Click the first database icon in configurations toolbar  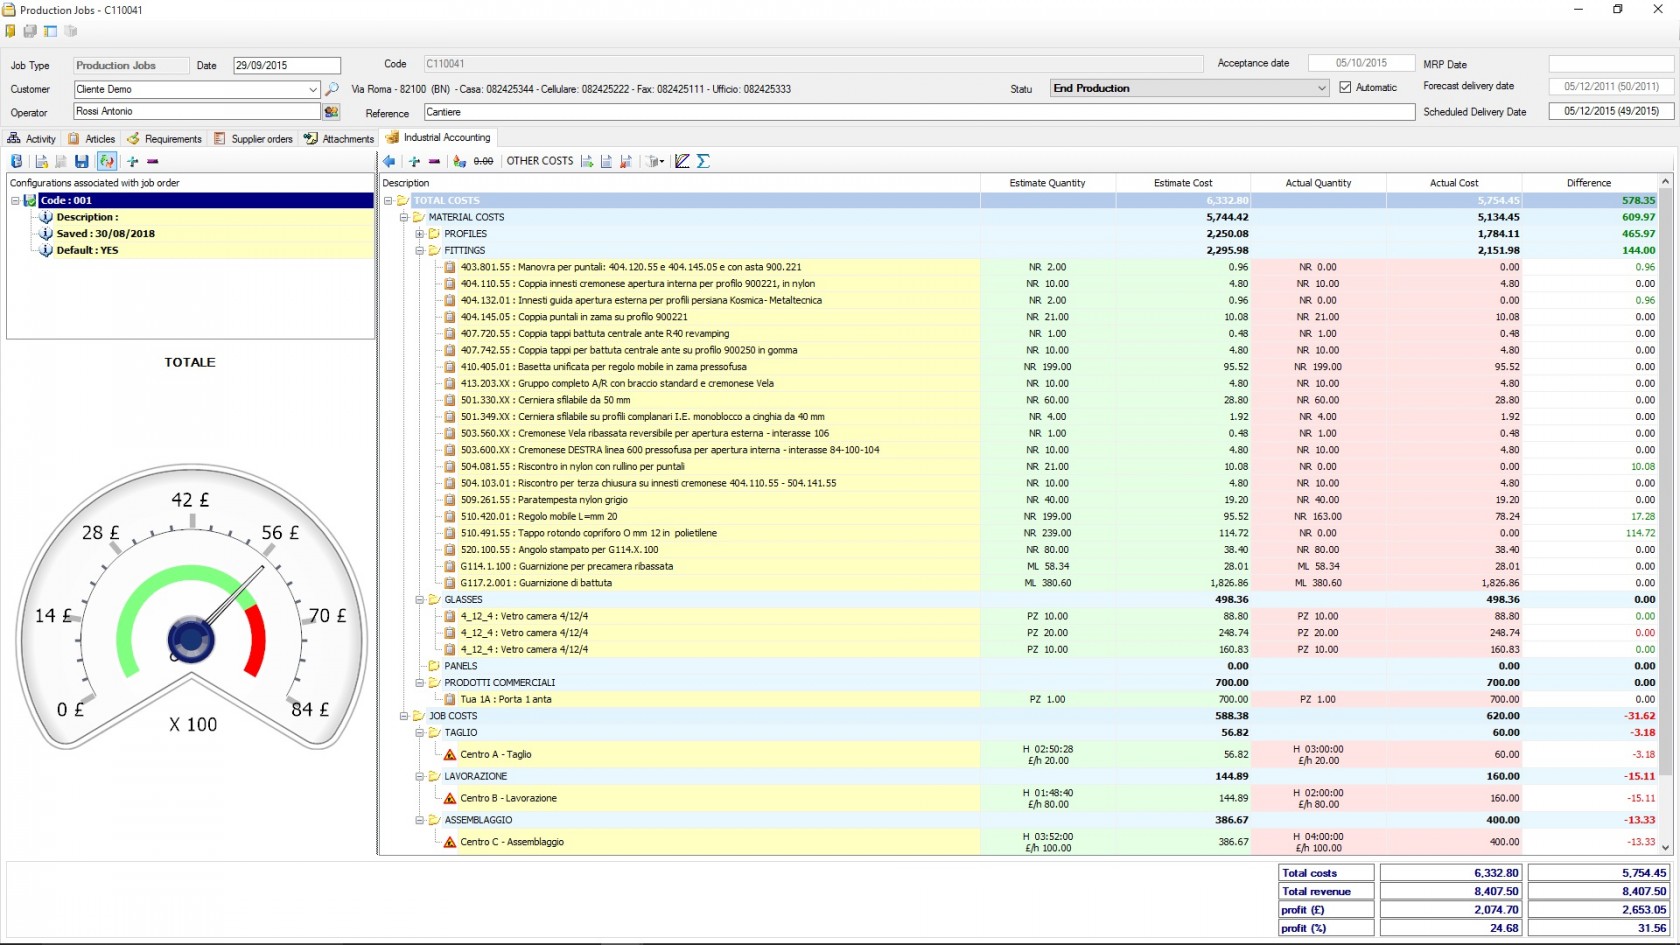[x=16, y=161]
